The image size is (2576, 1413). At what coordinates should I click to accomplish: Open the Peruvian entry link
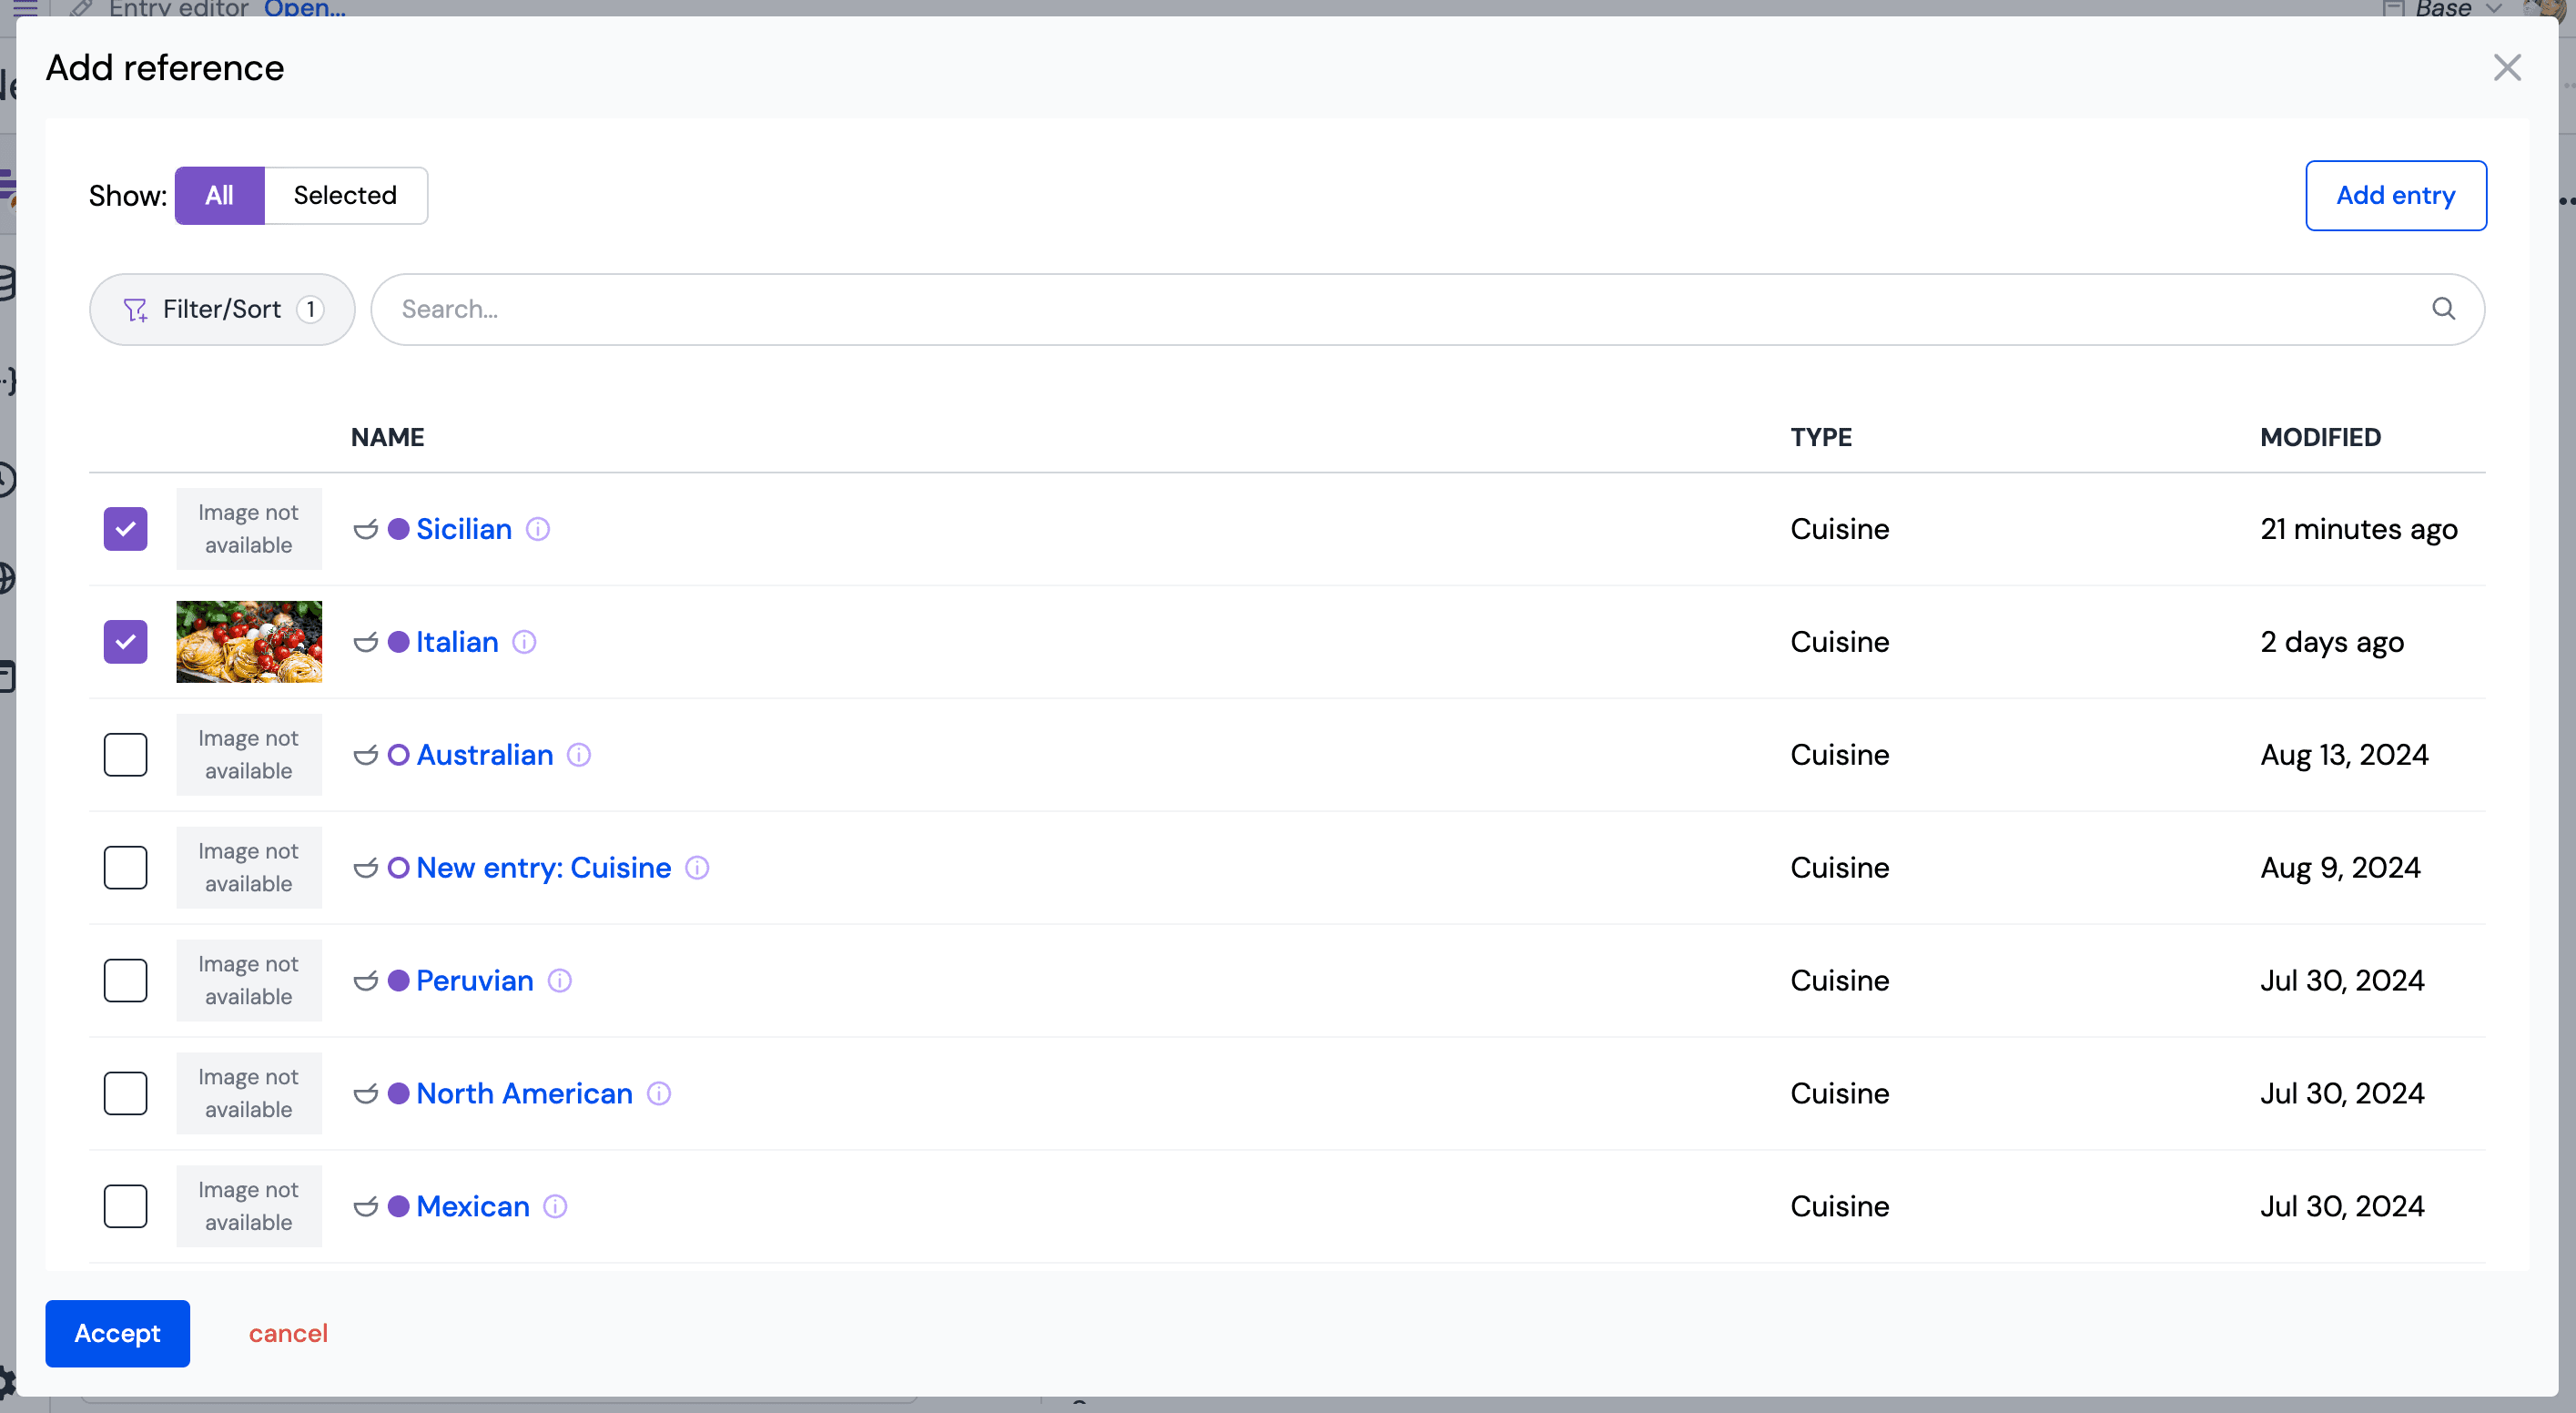click(475, 981)
